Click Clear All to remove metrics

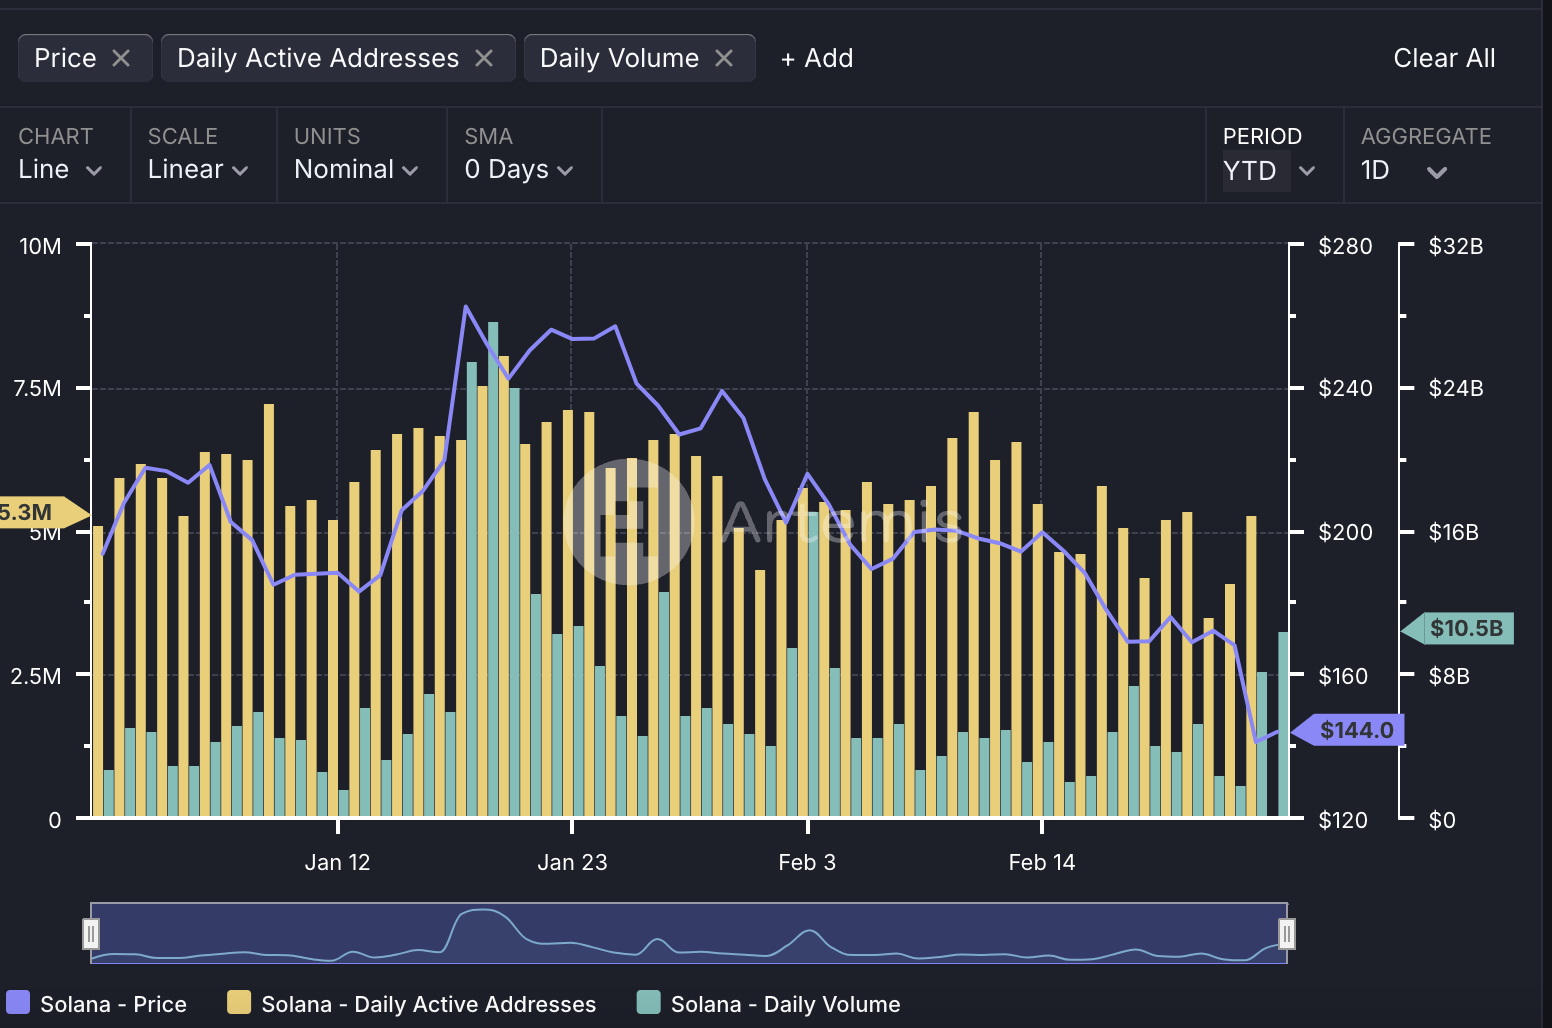[1444, 58]
